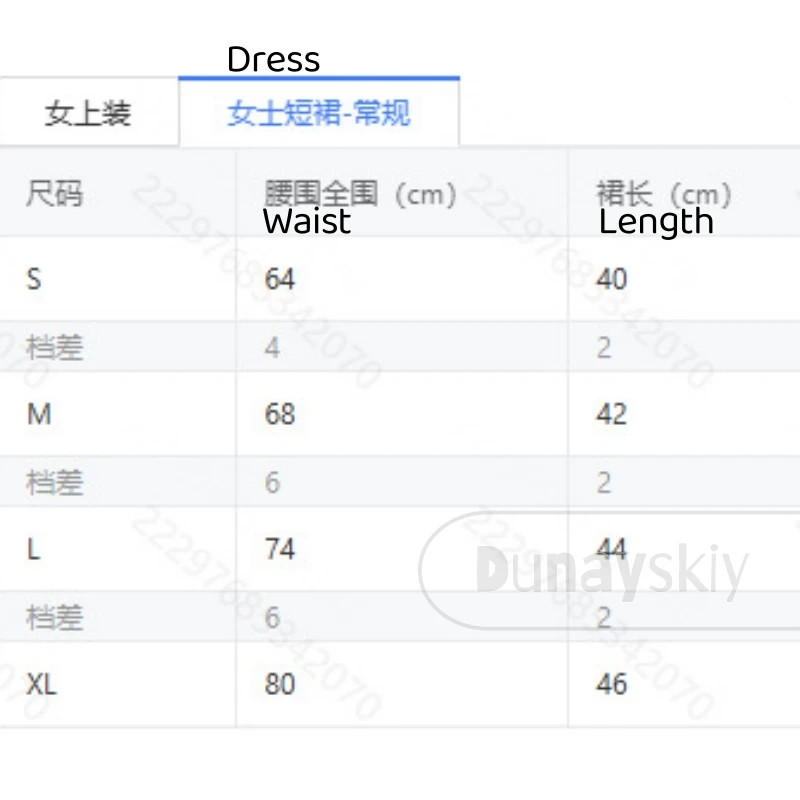This screenshot has width=800, height=800.
Task: Click waist value 64 for size S
Action: point(280,279)
